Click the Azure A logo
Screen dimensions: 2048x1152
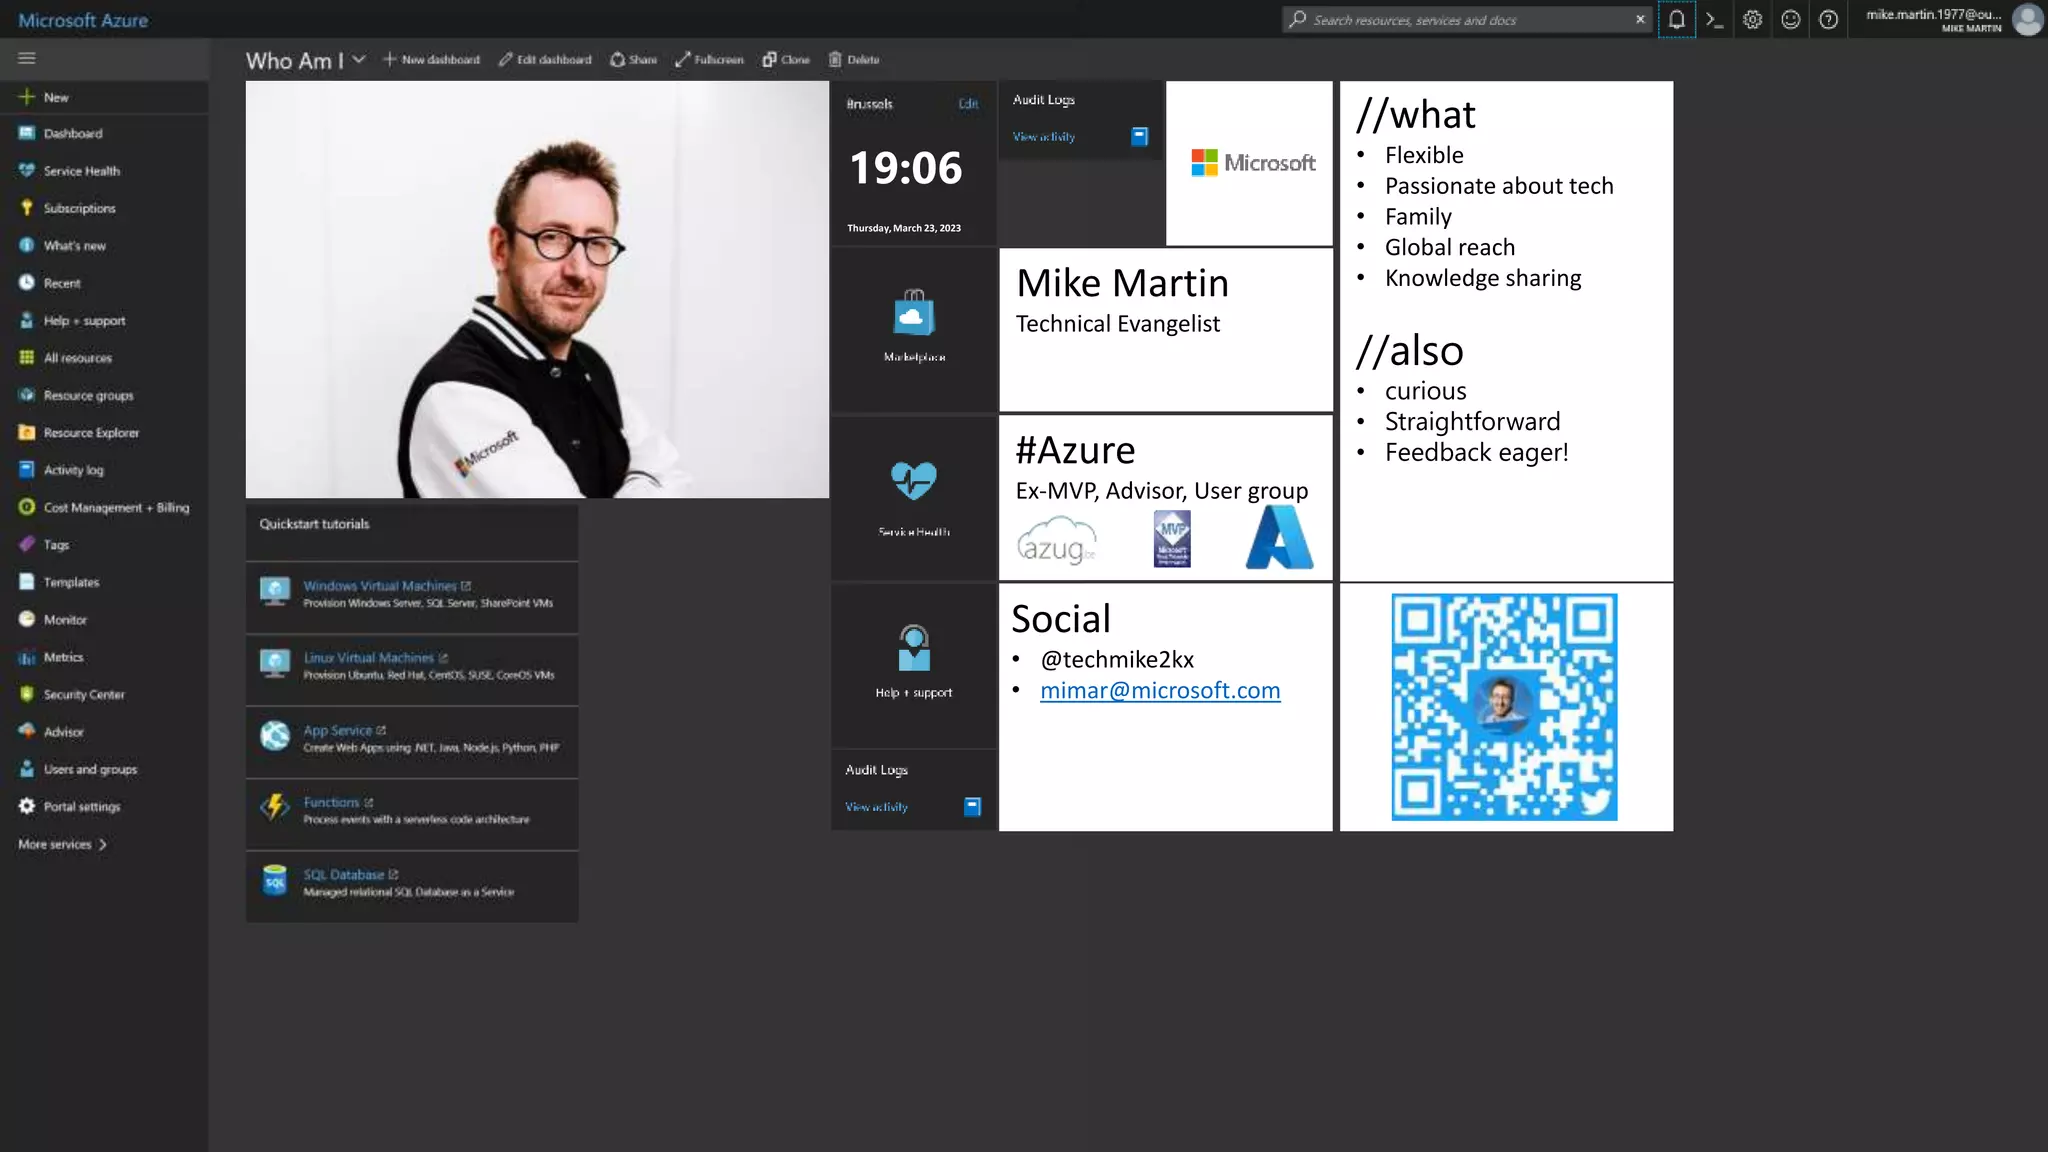click(1279, 537)
